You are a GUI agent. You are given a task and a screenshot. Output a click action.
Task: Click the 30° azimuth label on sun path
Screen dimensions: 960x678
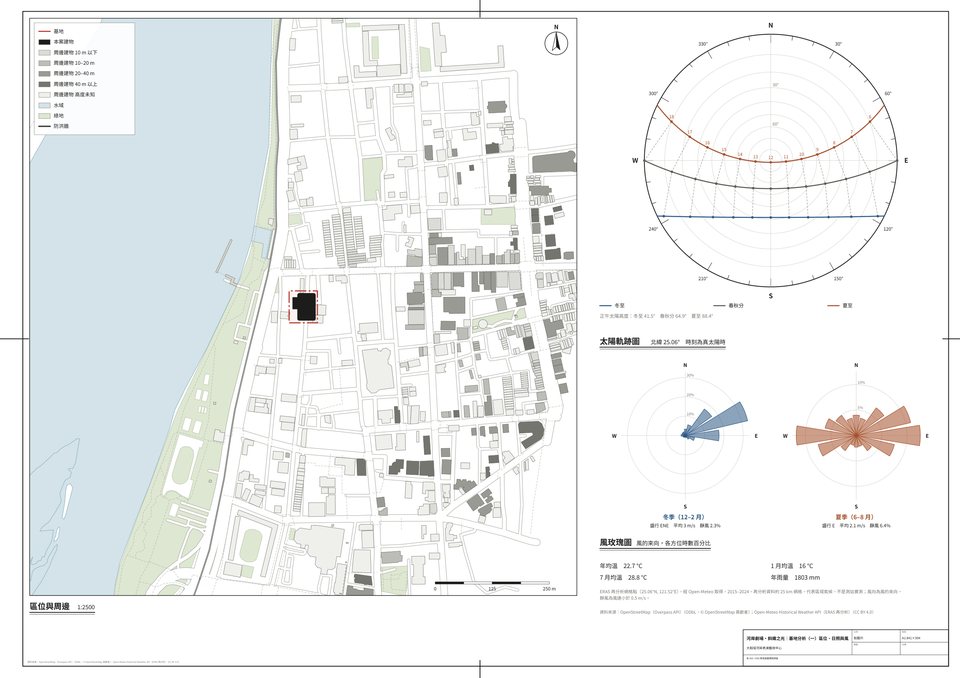coord(838,44)
